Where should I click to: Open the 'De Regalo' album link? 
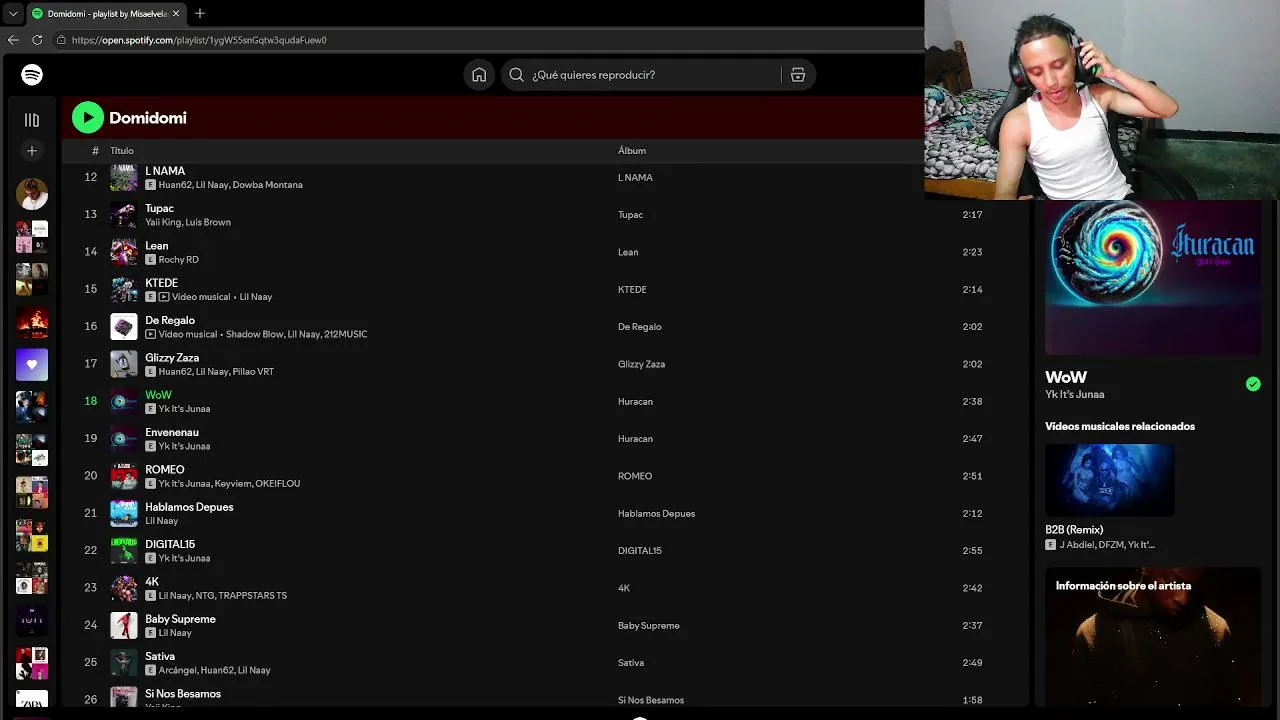640,327
